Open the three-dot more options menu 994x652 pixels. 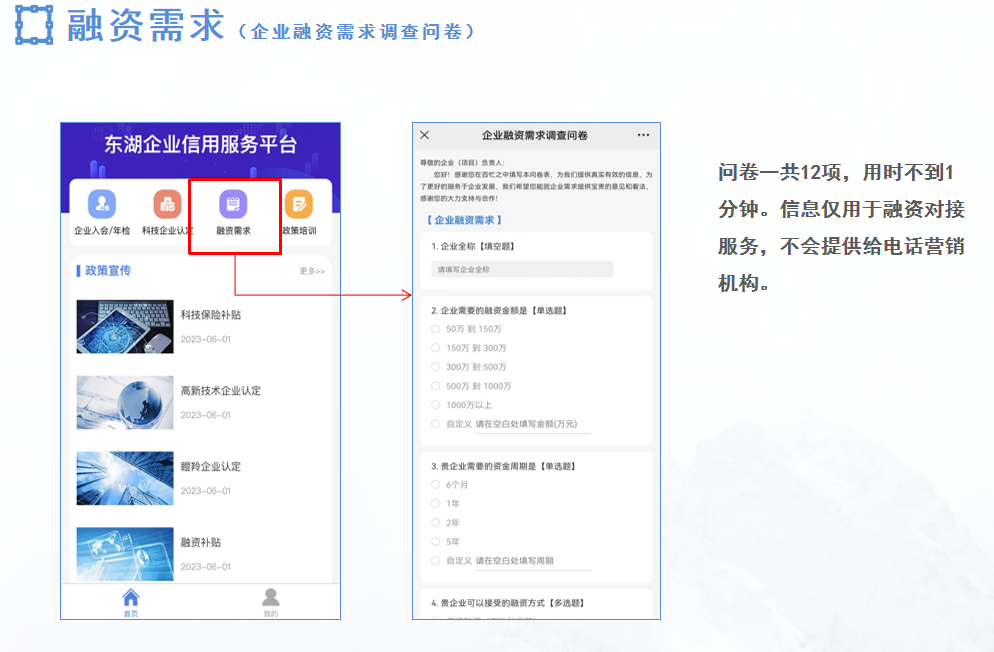click(643, 135)
